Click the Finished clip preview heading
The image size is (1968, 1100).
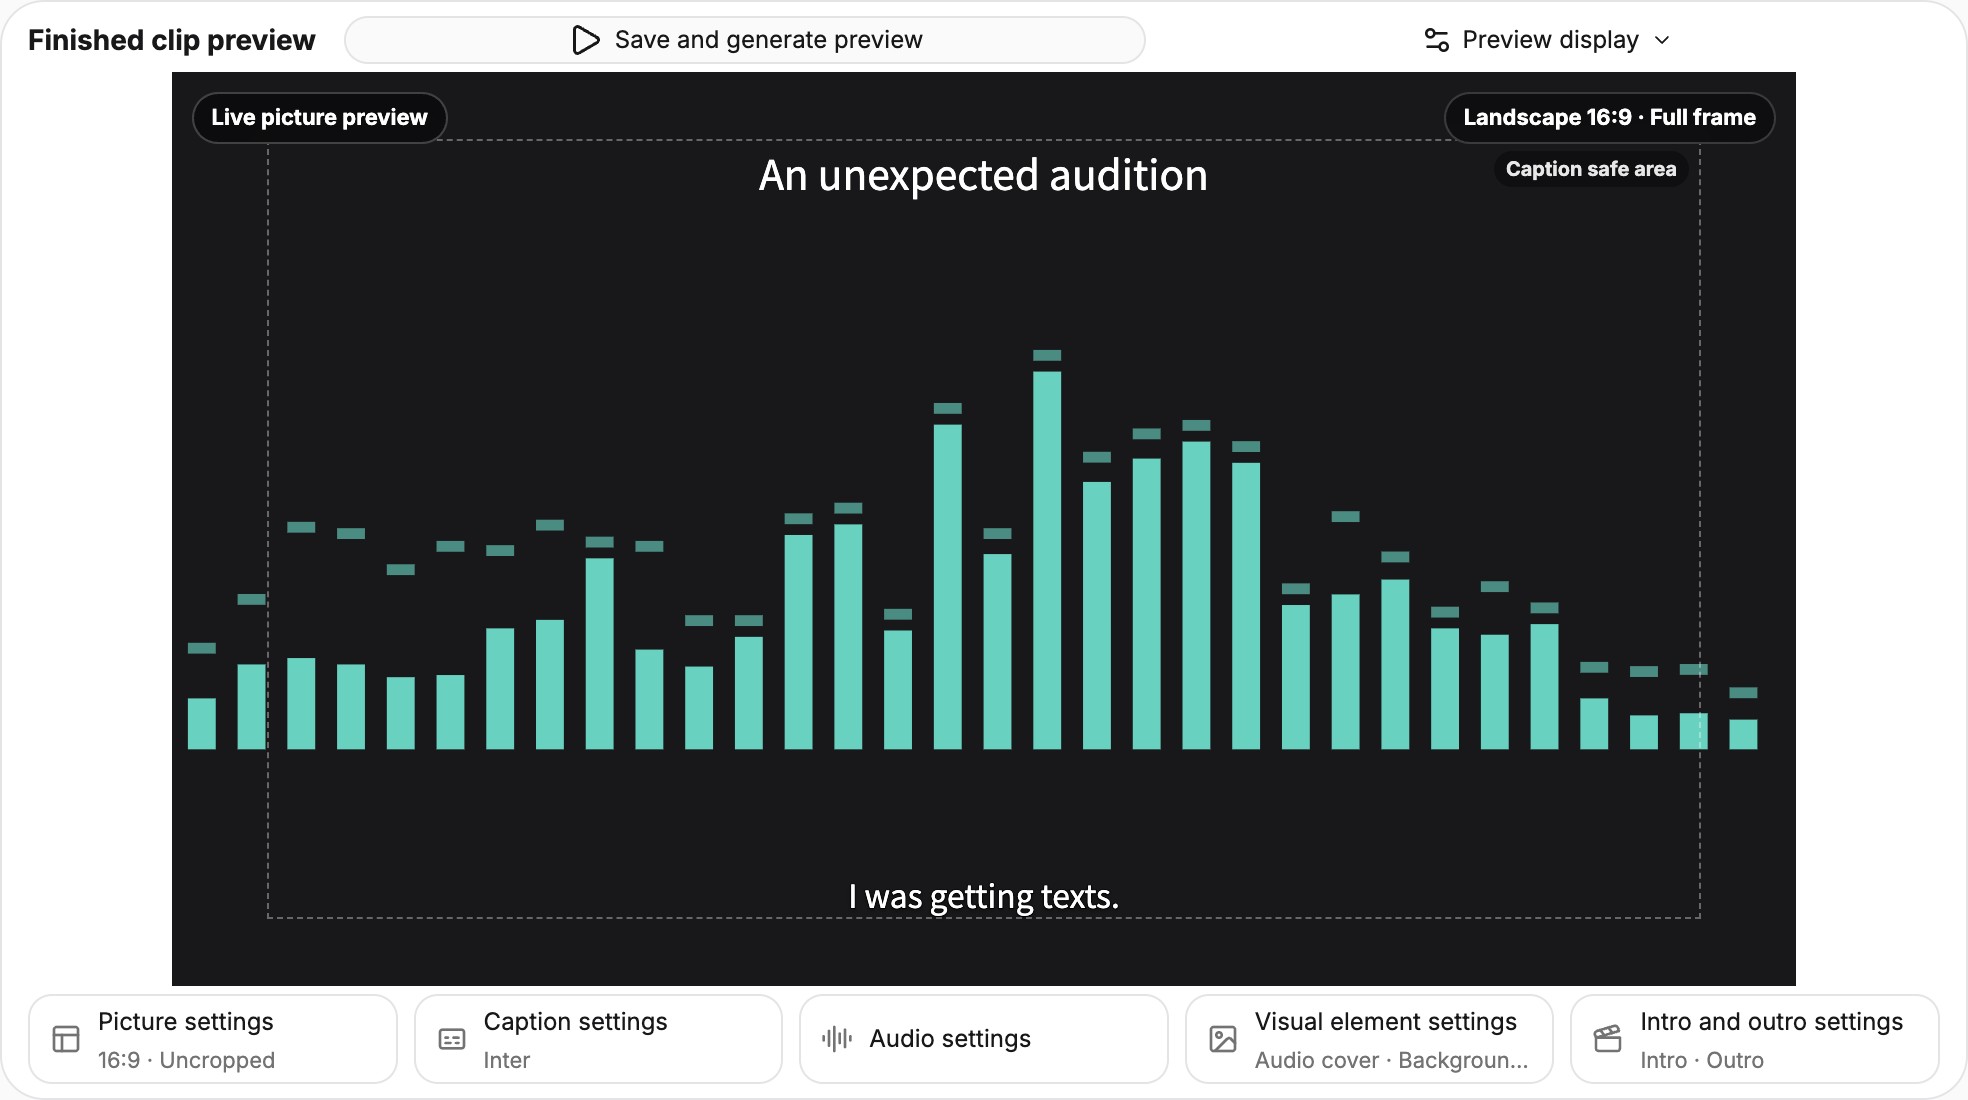(x=171, y=40)
